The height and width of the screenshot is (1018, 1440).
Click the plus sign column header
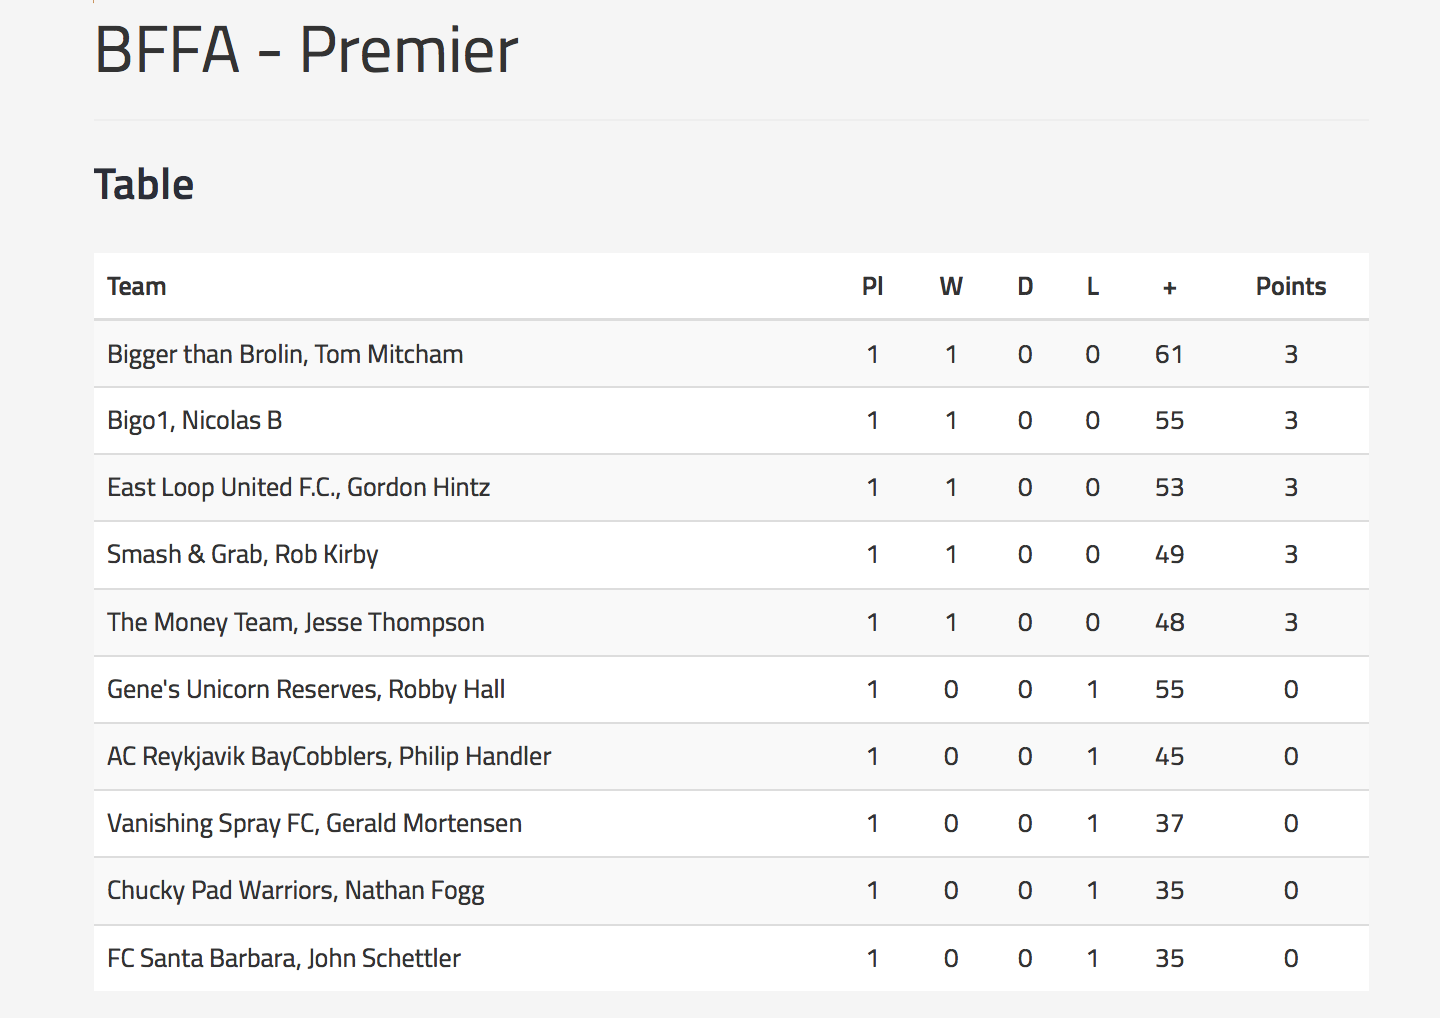(1169, 288)
